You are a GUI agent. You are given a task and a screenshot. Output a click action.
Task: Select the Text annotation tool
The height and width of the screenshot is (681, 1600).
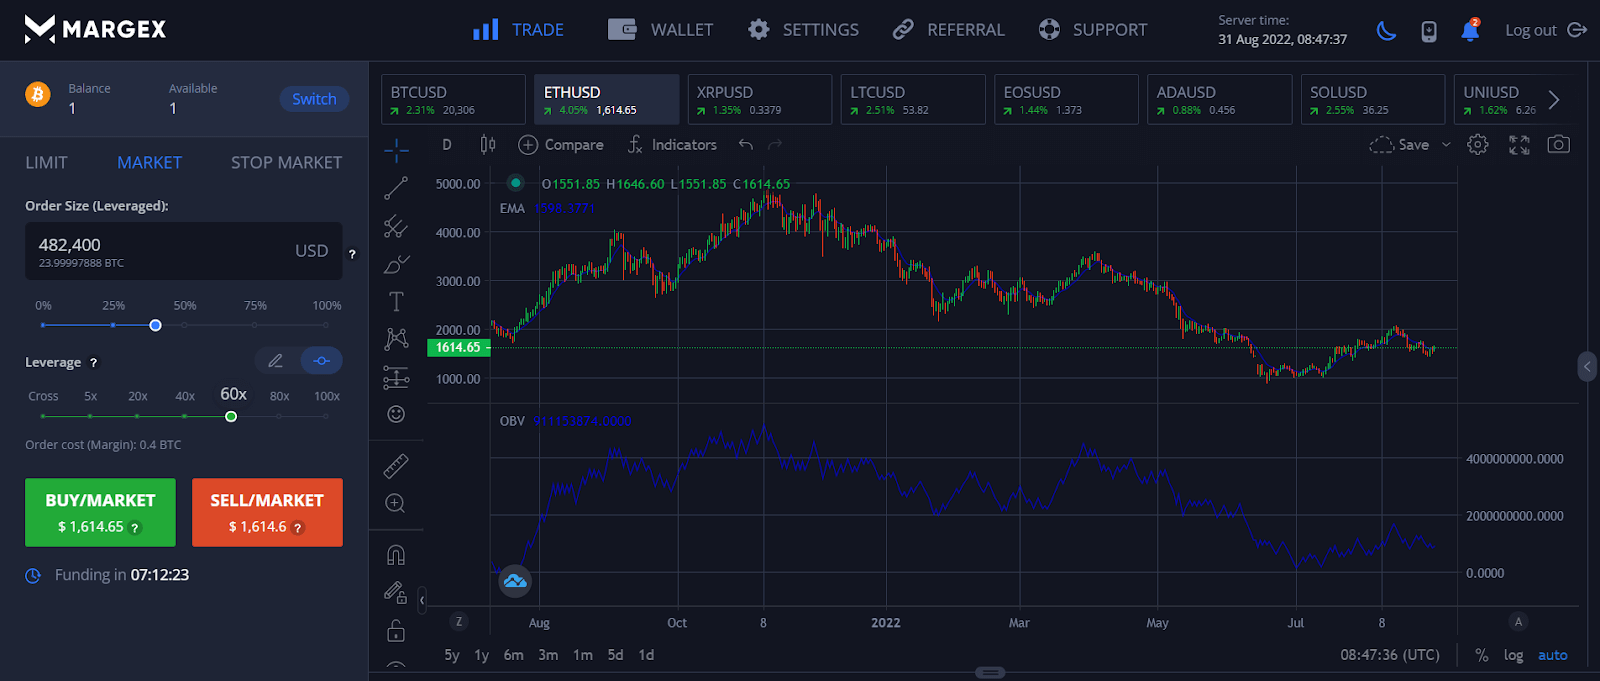396,302
